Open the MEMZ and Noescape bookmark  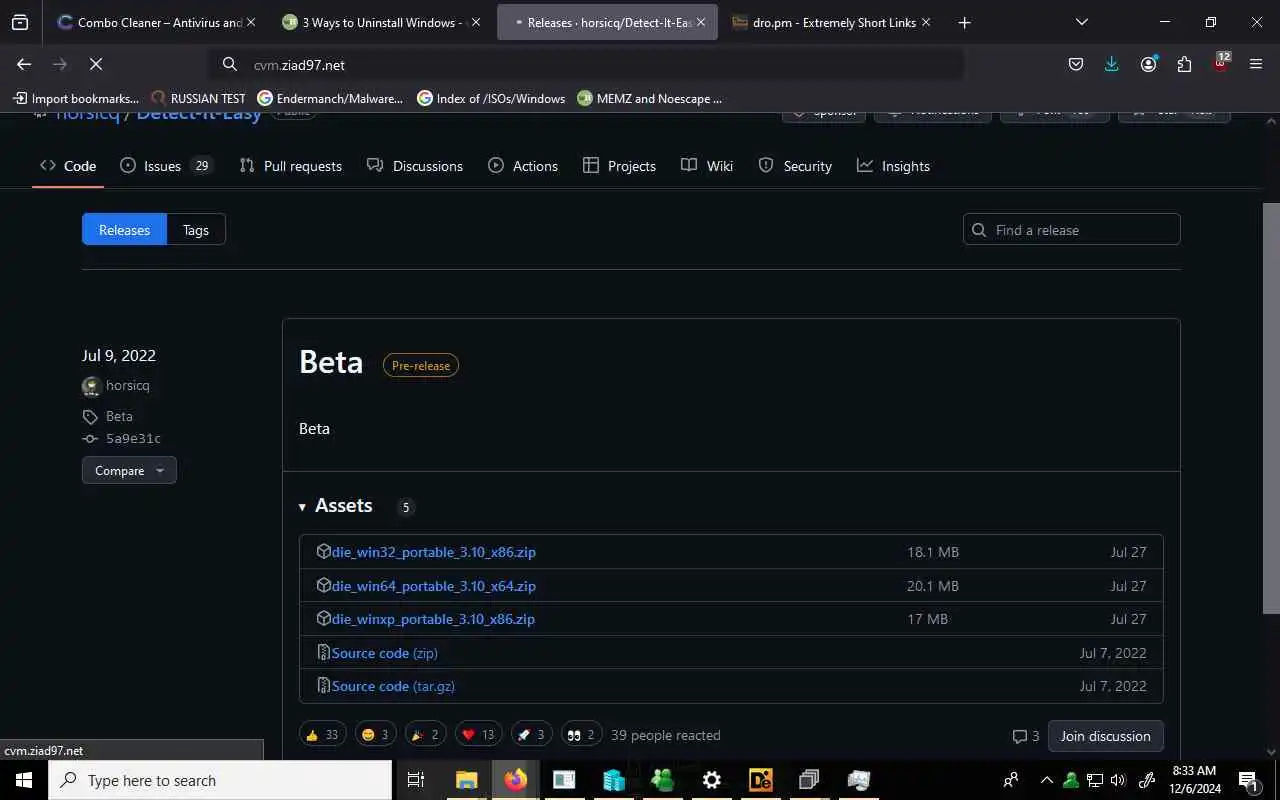tap(650, 98)
